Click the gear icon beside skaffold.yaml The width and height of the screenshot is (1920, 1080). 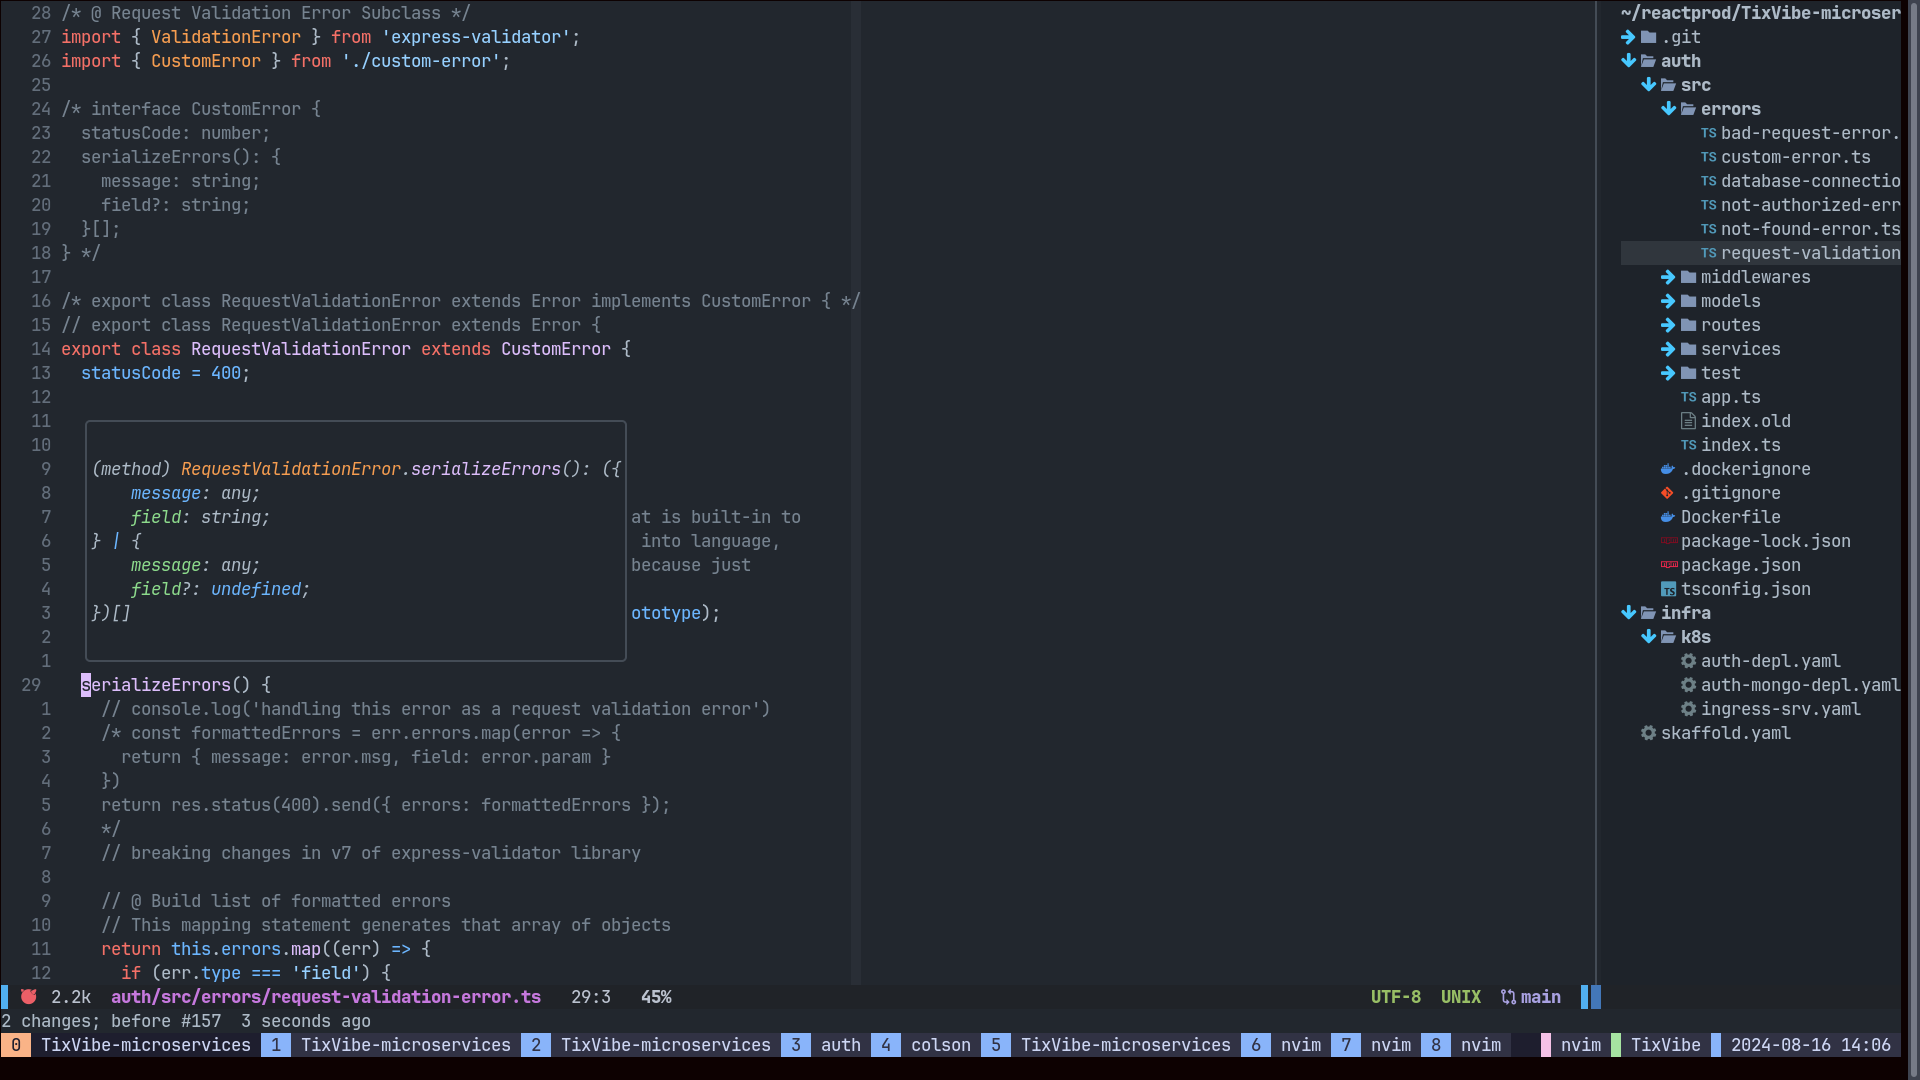click(1648, 733)
